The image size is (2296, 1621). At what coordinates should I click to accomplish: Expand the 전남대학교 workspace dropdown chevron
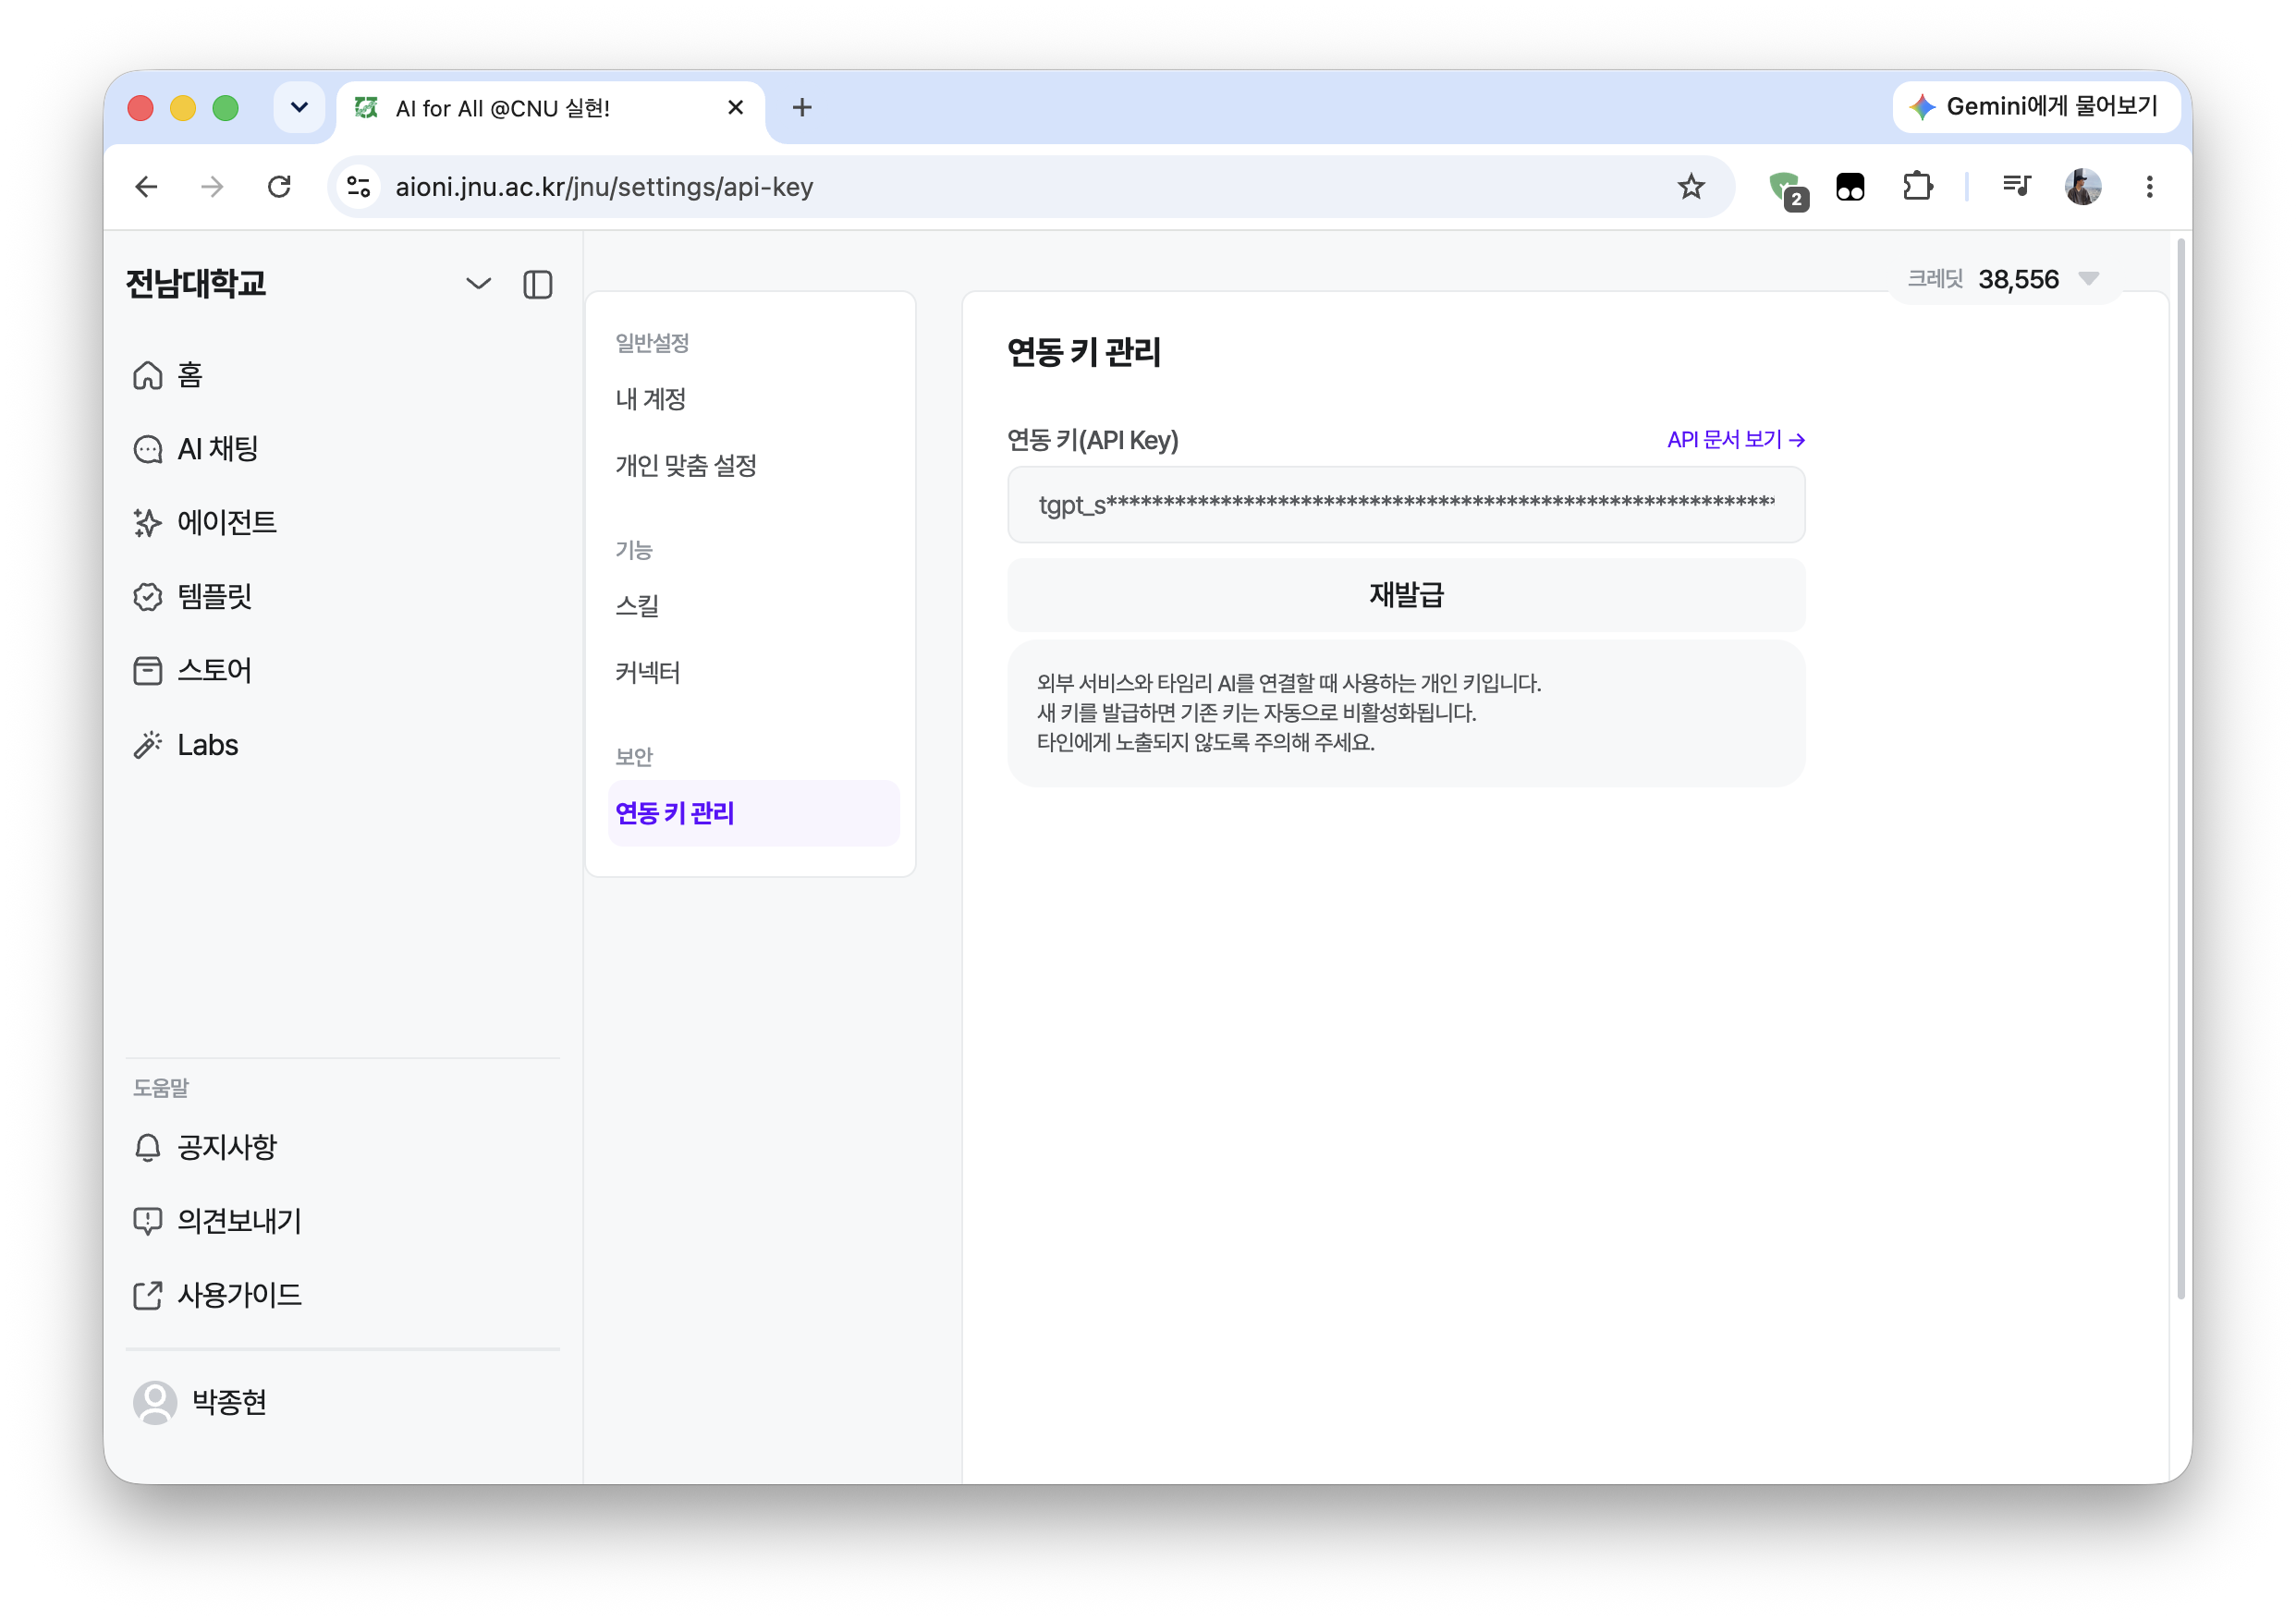click(x=478, y=284)
